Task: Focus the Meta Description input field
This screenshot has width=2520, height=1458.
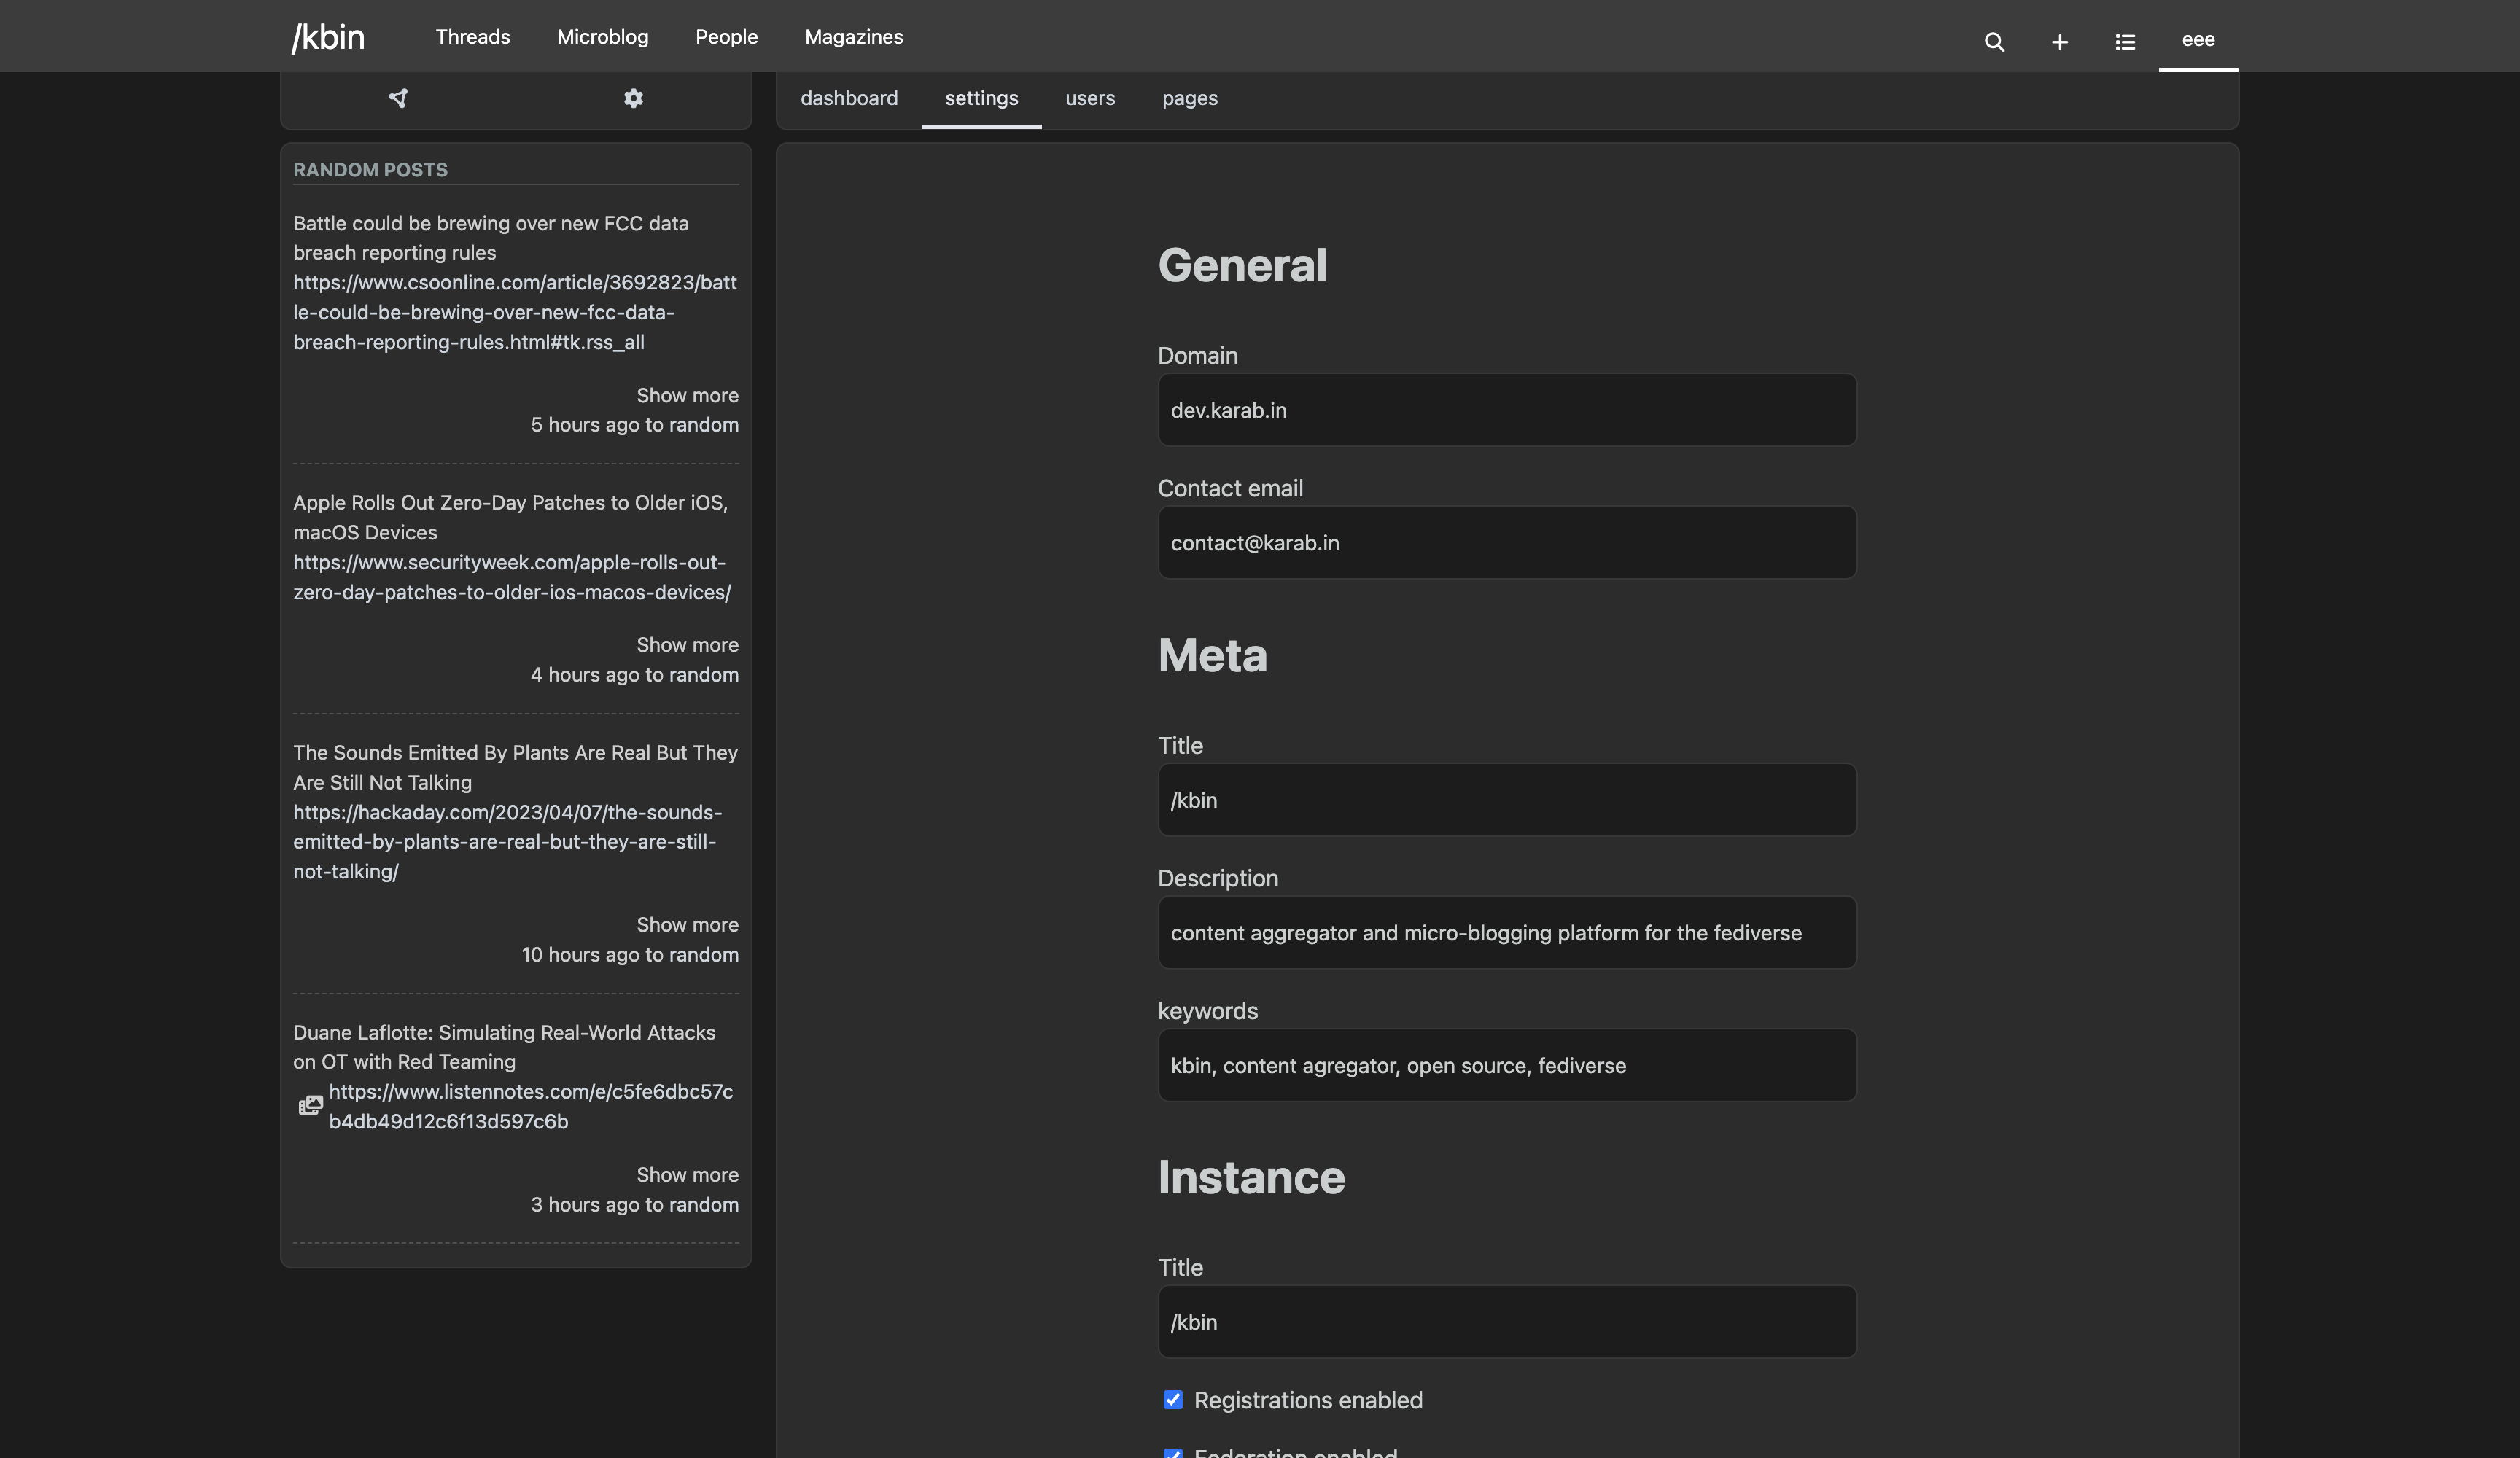Action: (x=1506, y=933)
